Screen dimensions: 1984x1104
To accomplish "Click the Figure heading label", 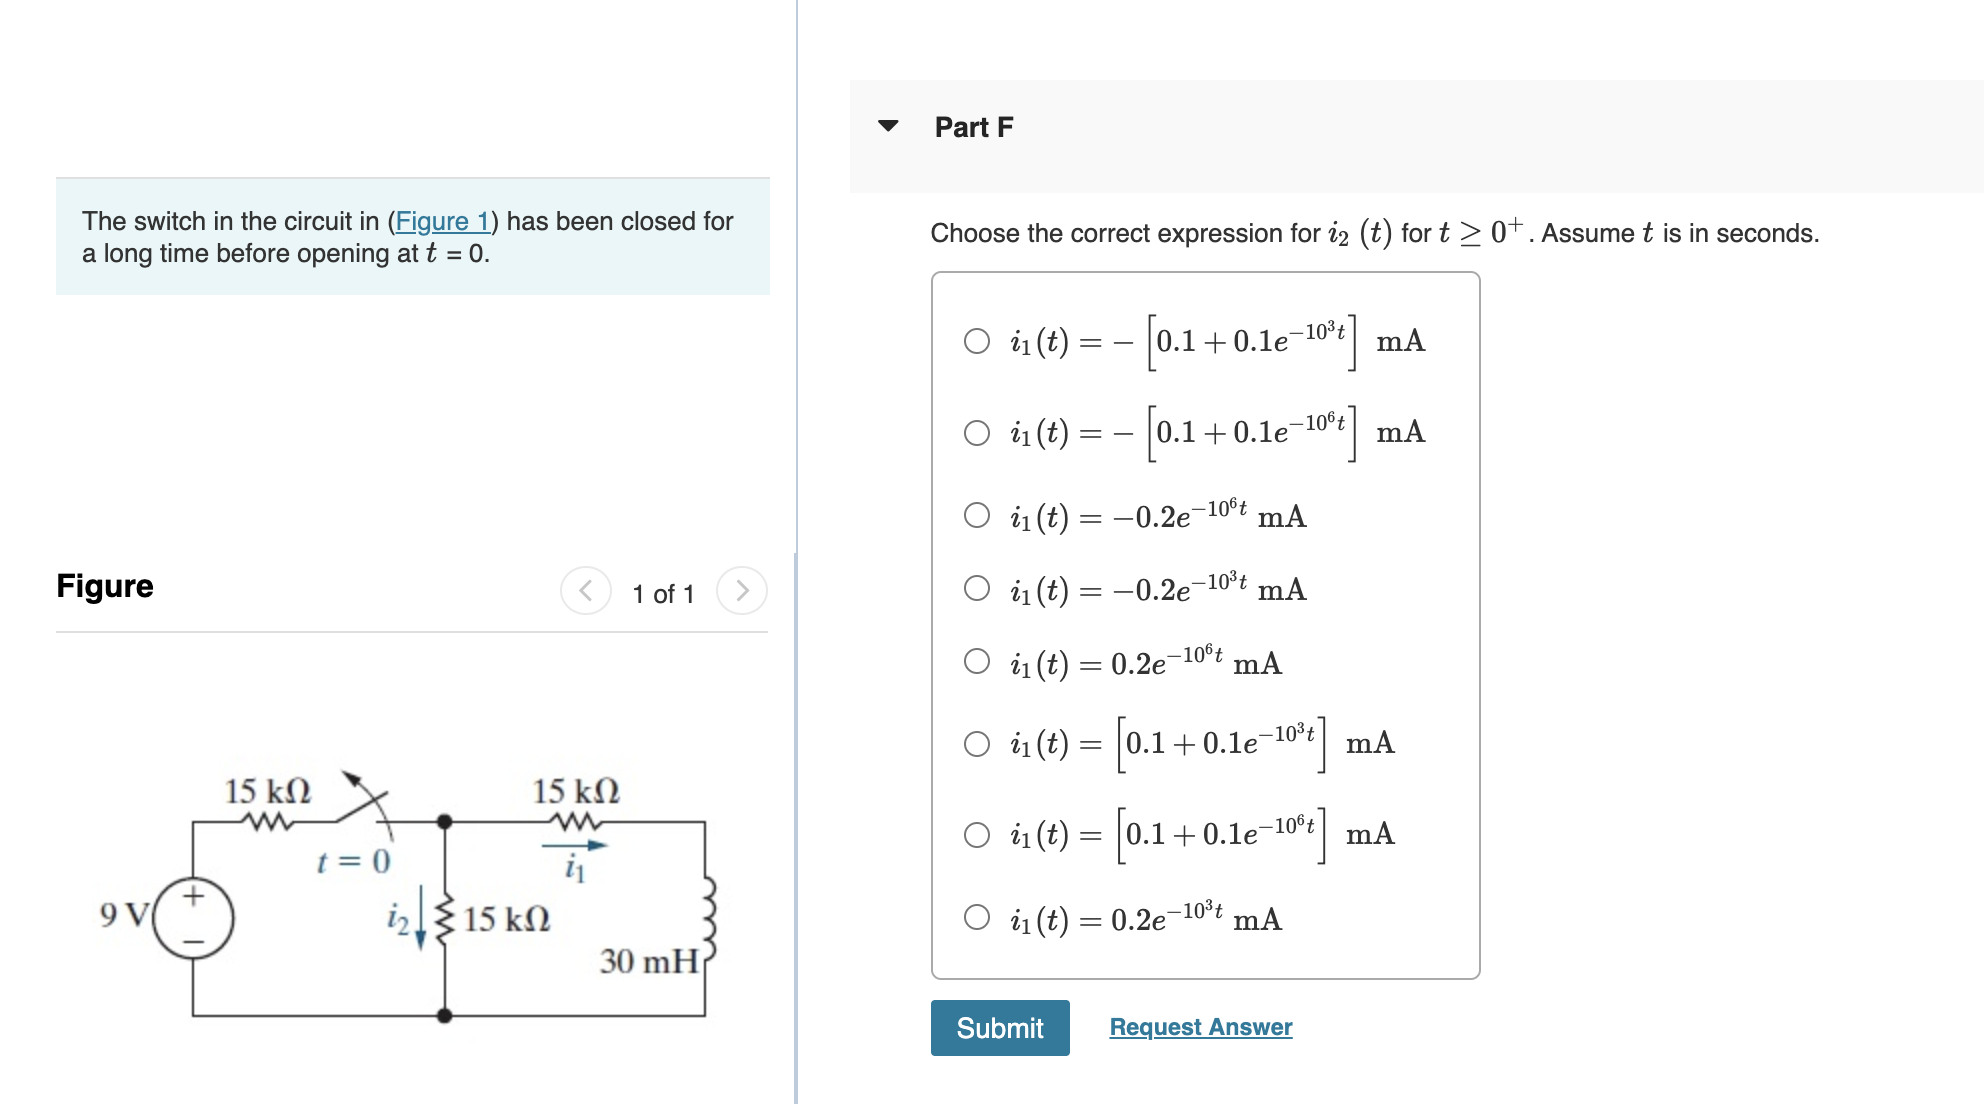I will coord(104,586).
